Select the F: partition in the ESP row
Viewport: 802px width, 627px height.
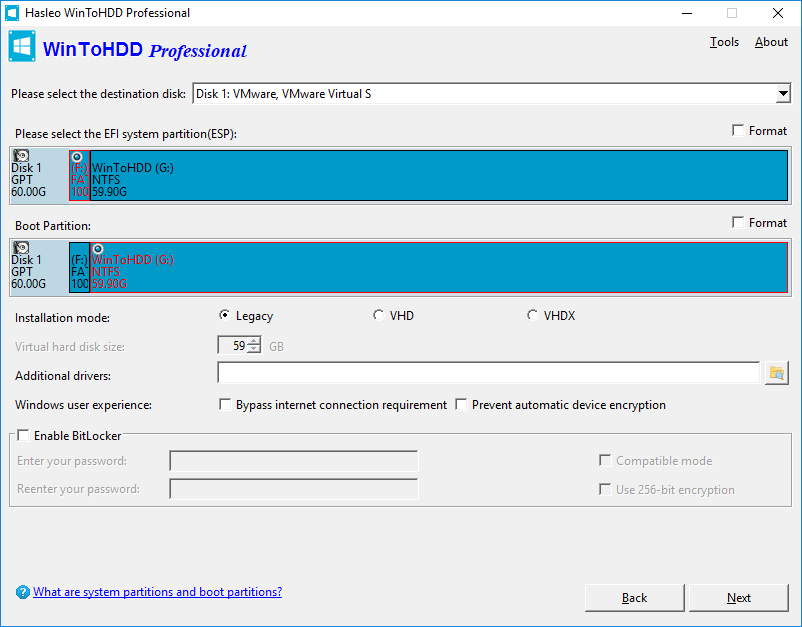(79, 175)
